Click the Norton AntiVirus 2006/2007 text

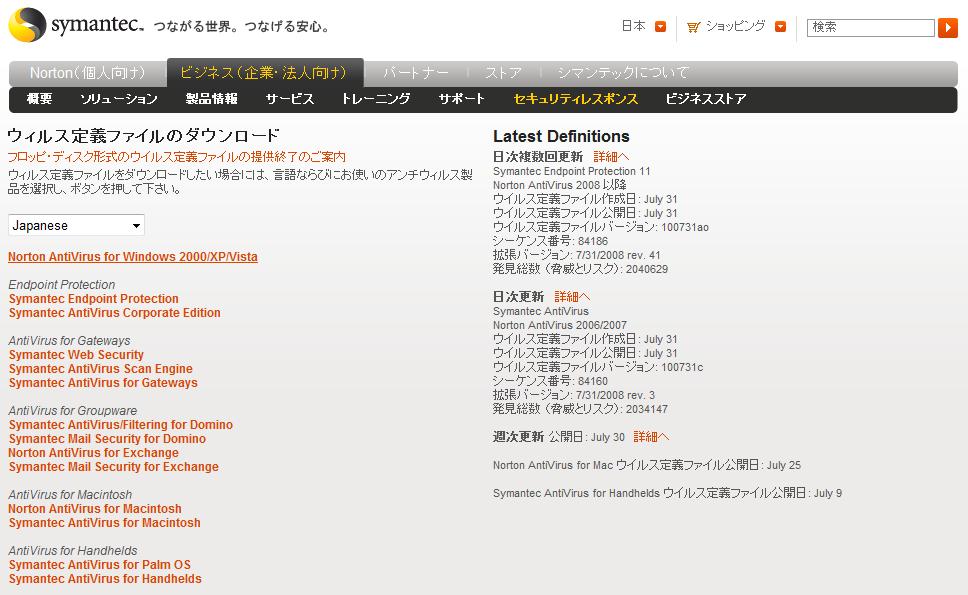pyautogui.click(x=560, y=325)
